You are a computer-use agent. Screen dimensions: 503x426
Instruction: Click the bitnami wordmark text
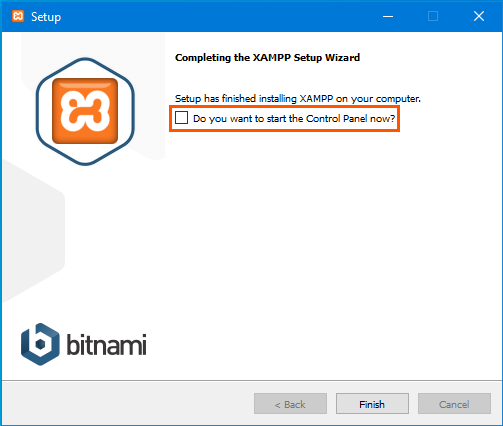pos(106,344)
